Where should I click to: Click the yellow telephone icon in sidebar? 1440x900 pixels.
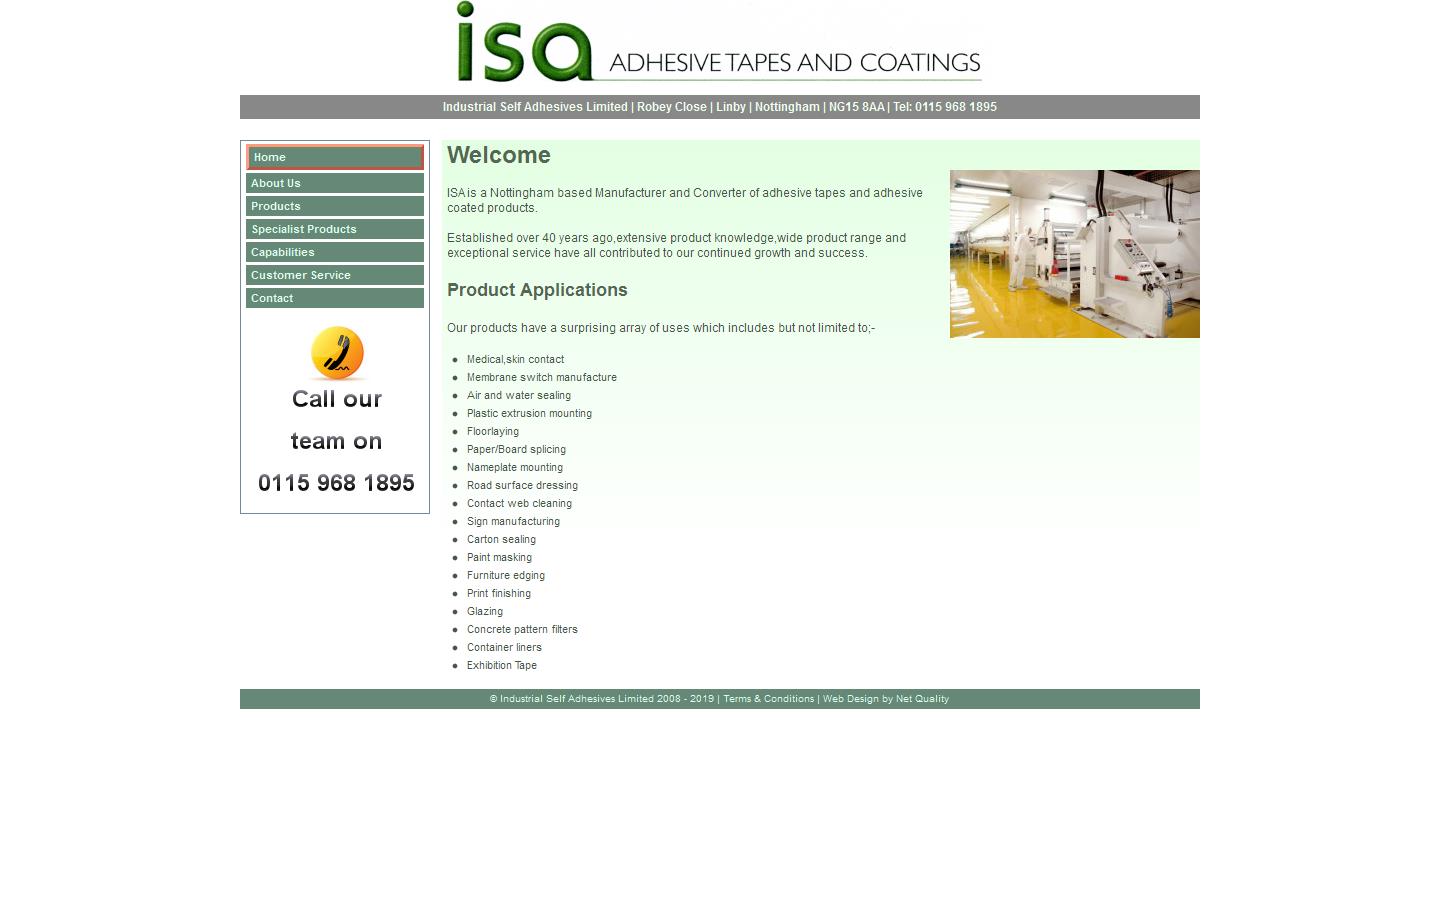[x=335, y=353]
